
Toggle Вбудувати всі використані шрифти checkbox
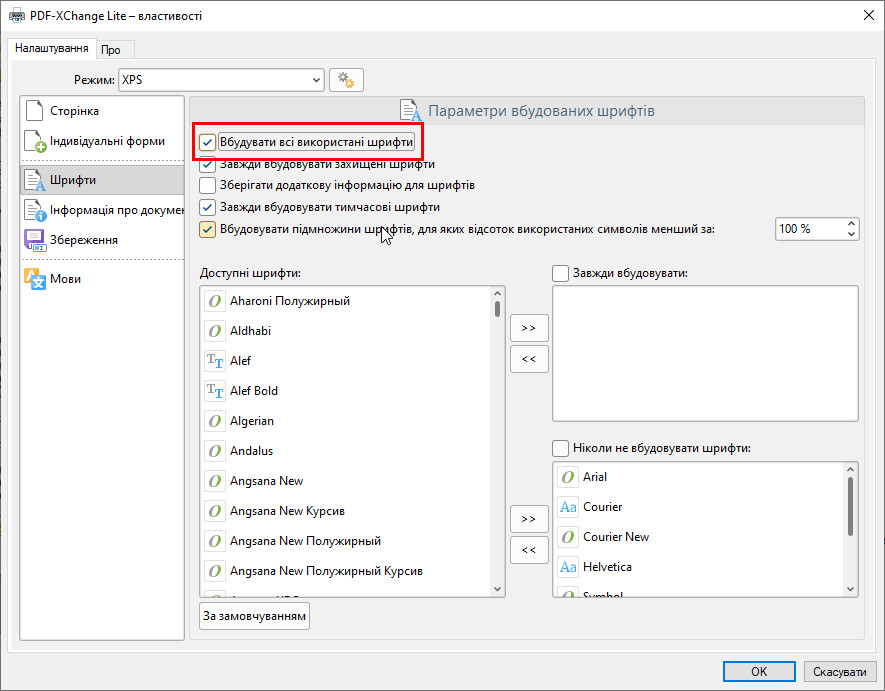(207, 142)
